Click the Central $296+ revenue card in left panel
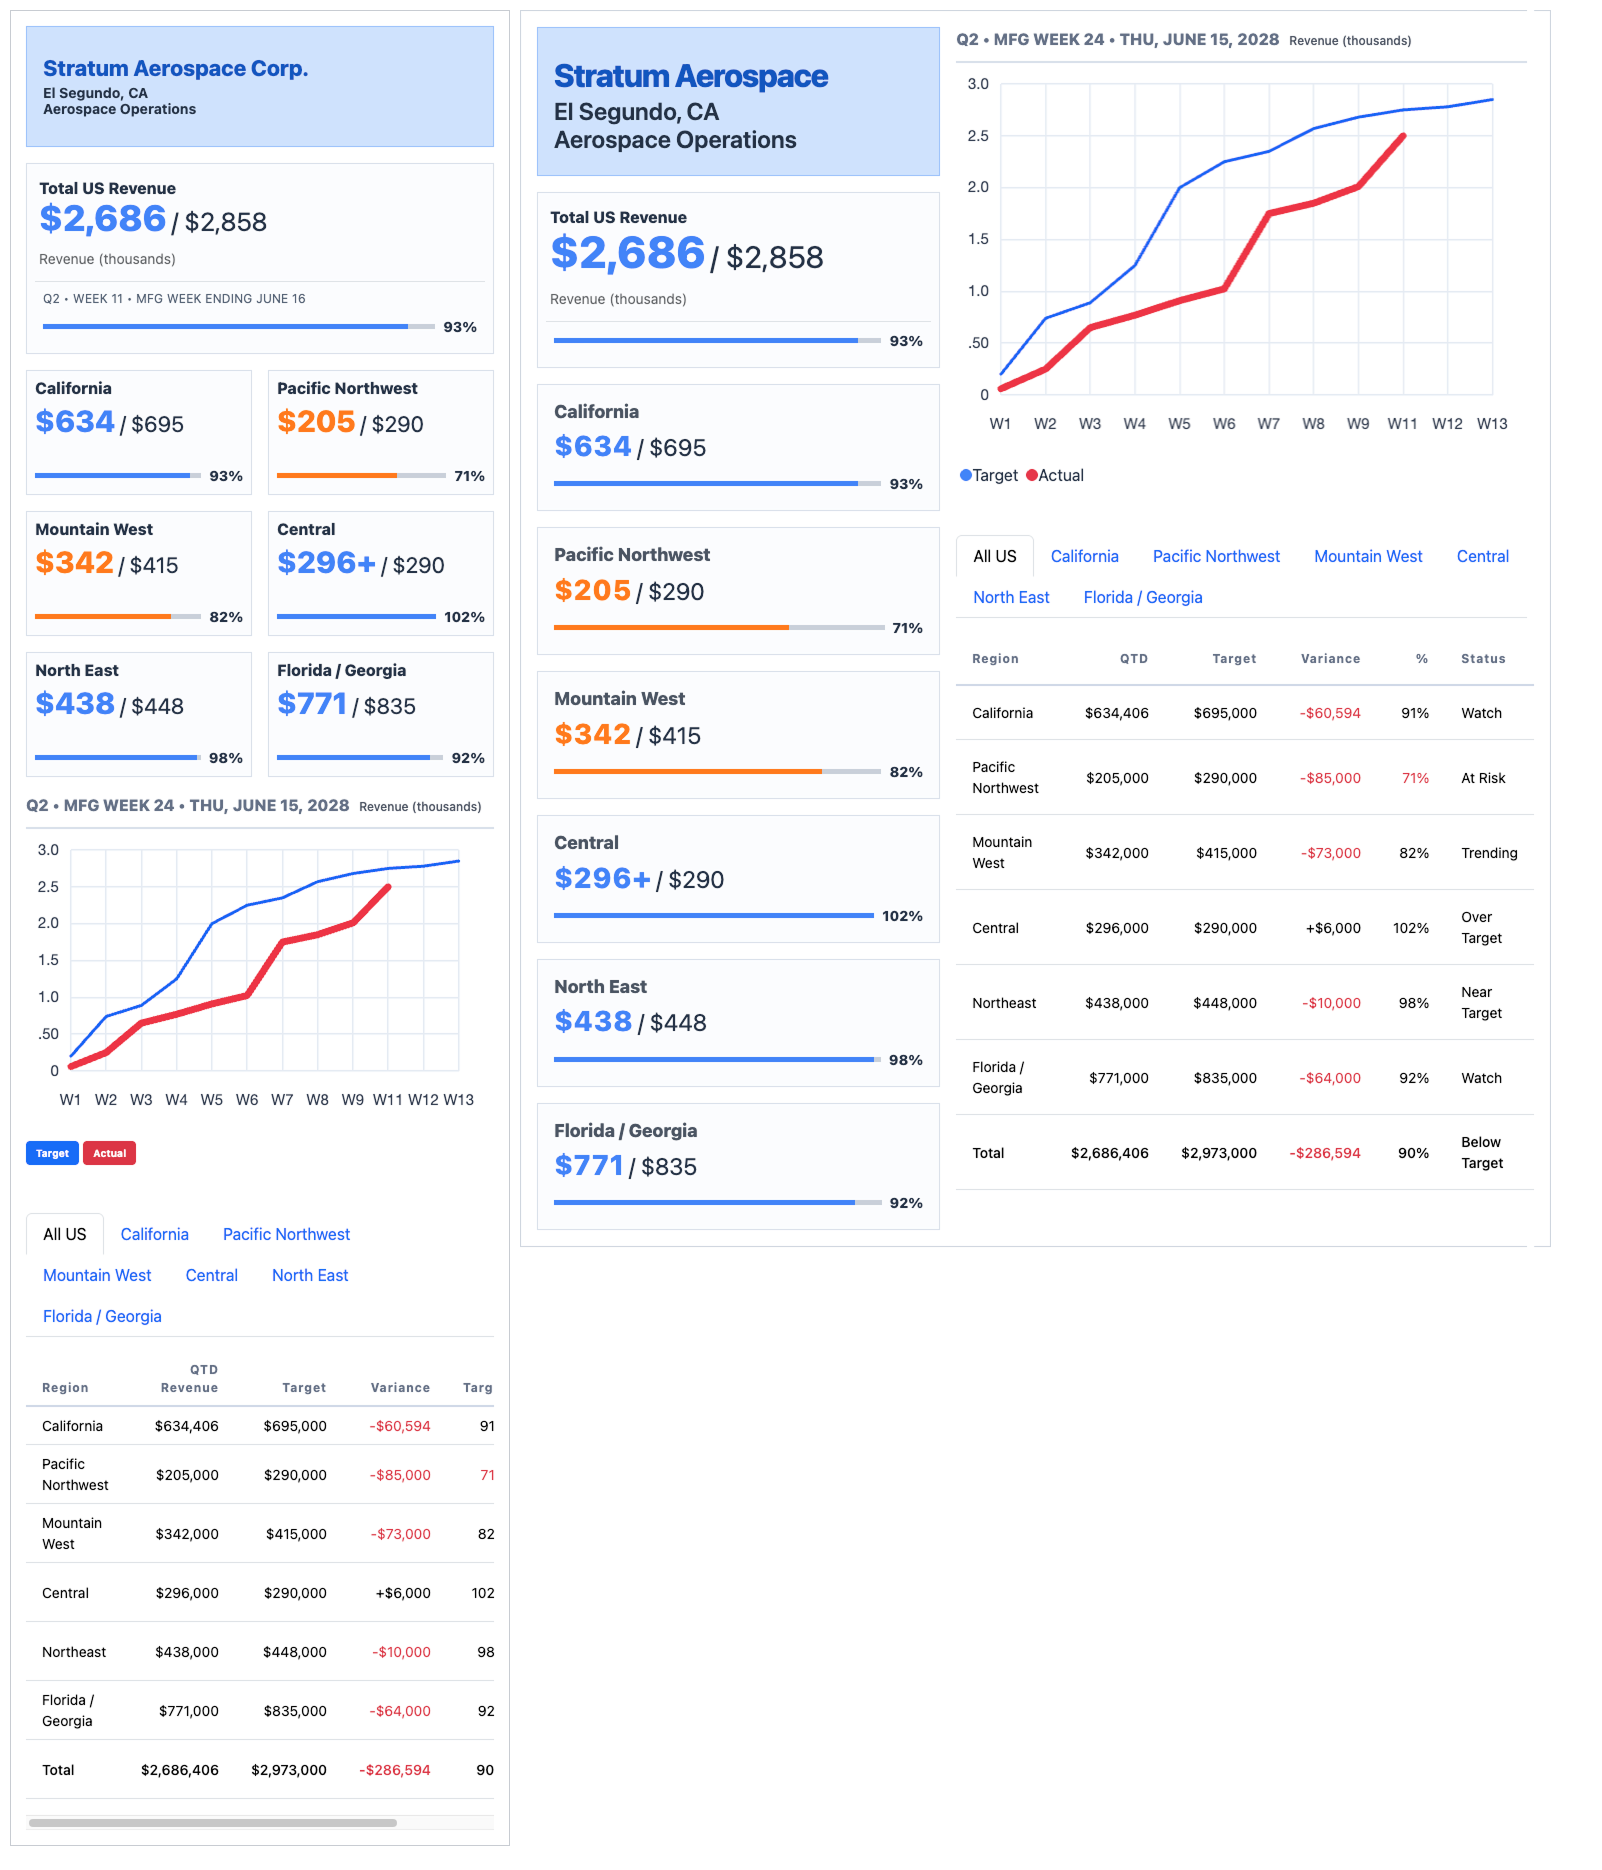Viewport: 1602px width, 1870px height. 380,573
